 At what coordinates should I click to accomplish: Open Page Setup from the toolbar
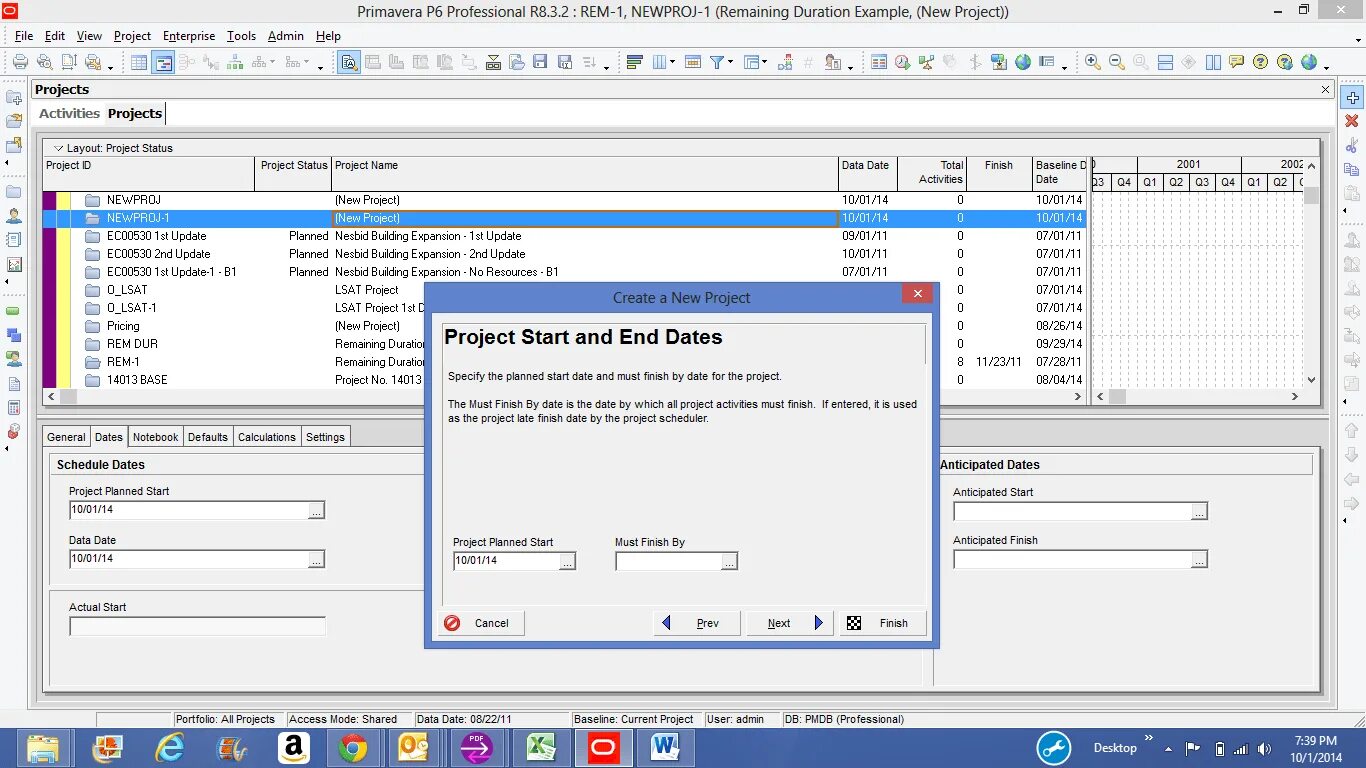click(69, 62)
